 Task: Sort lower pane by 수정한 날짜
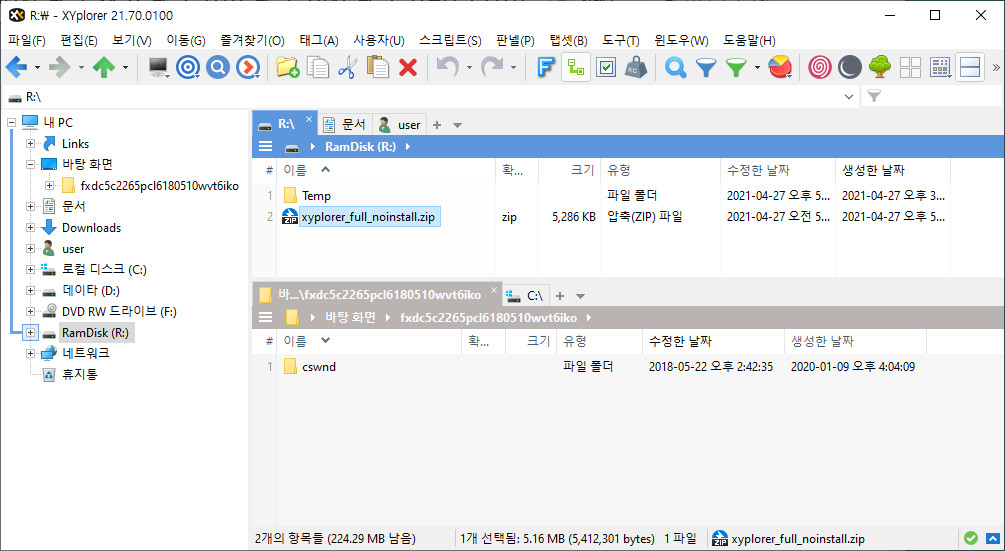[713, 341]
